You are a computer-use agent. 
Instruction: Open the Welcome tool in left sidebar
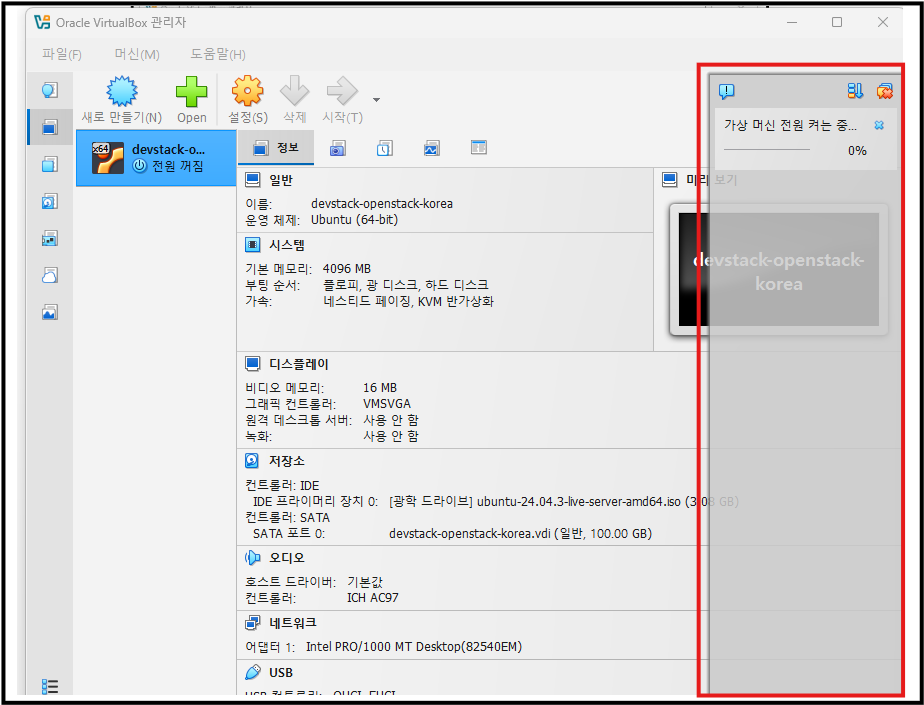pyautogui.click(x=50, y=90)
